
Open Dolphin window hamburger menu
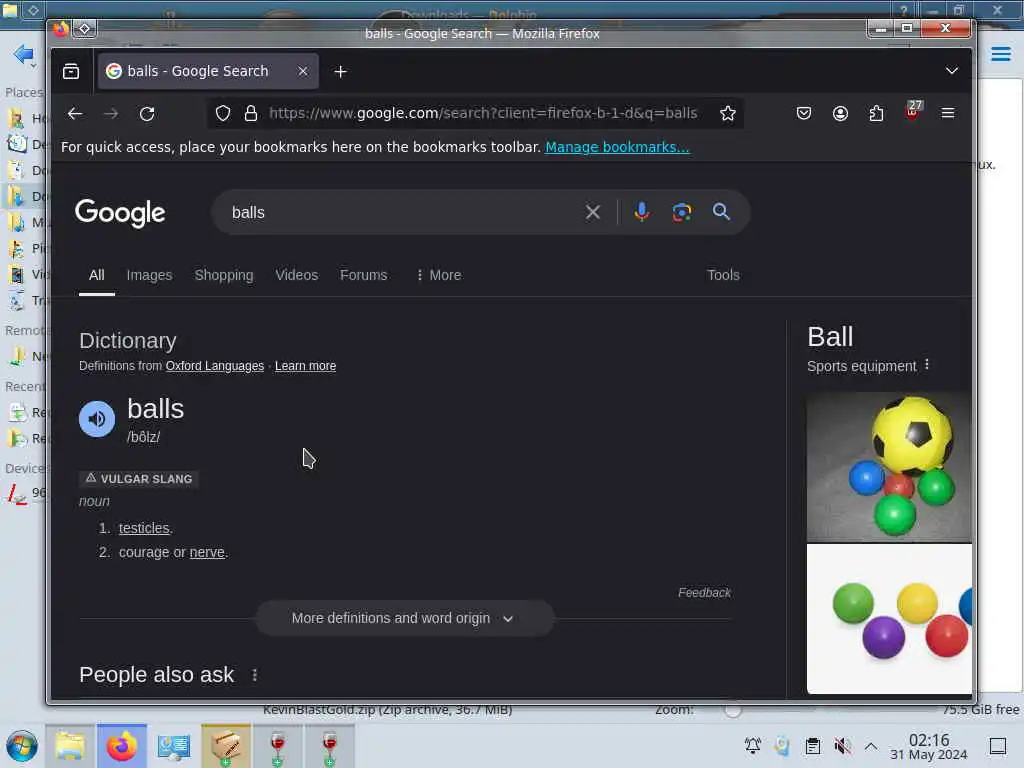(x=1000, y=54)
